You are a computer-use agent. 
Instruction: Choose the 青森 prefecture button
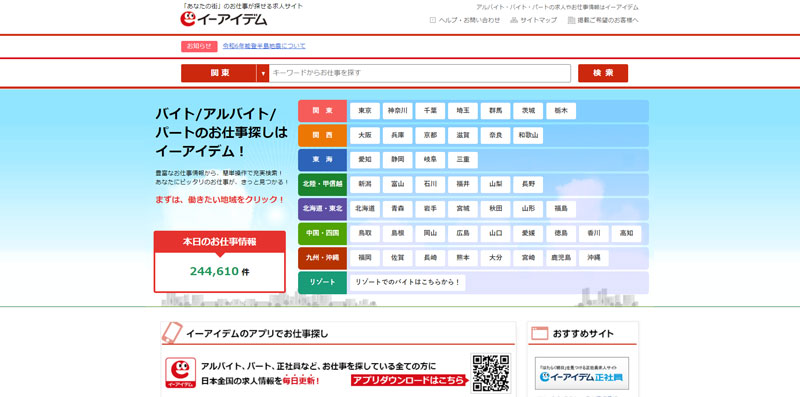click(397, 209)
